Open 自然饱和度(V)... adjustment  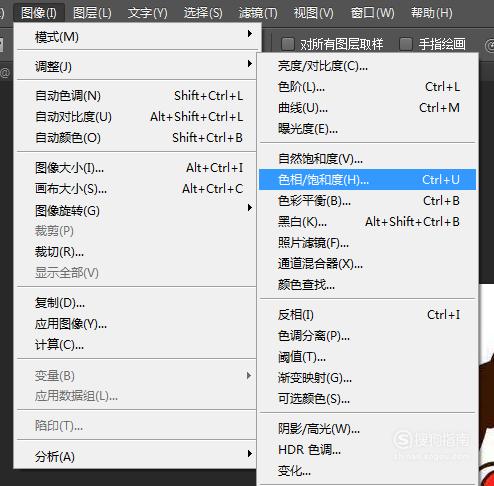[x=367, y=159]
